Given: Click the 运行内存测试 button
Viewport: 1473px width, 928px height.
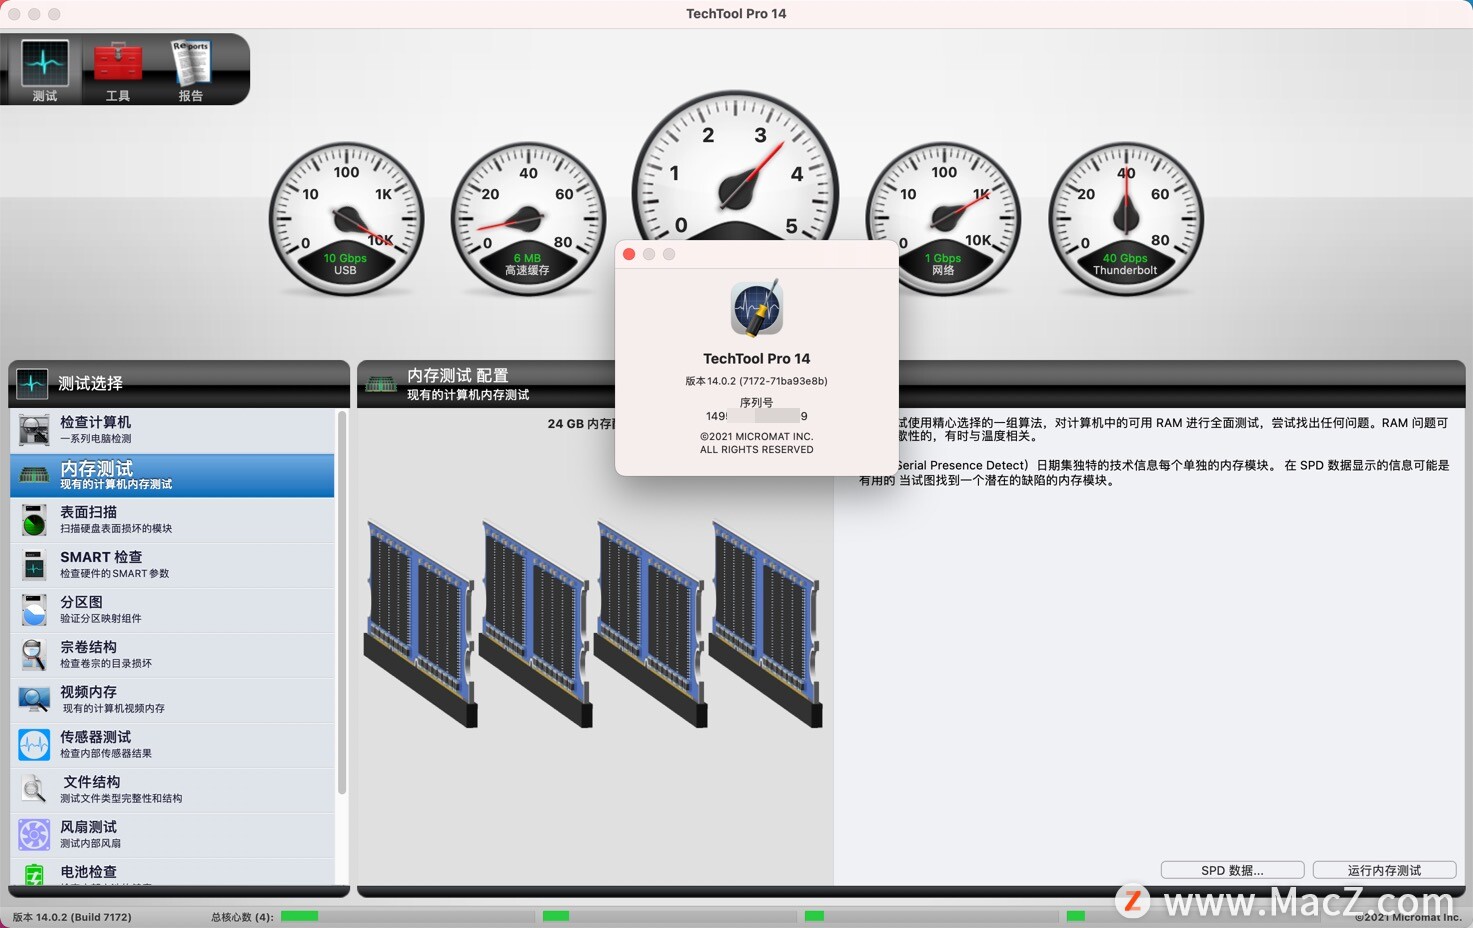Looking at the screenshot, I should click(x=1384, y=870).
